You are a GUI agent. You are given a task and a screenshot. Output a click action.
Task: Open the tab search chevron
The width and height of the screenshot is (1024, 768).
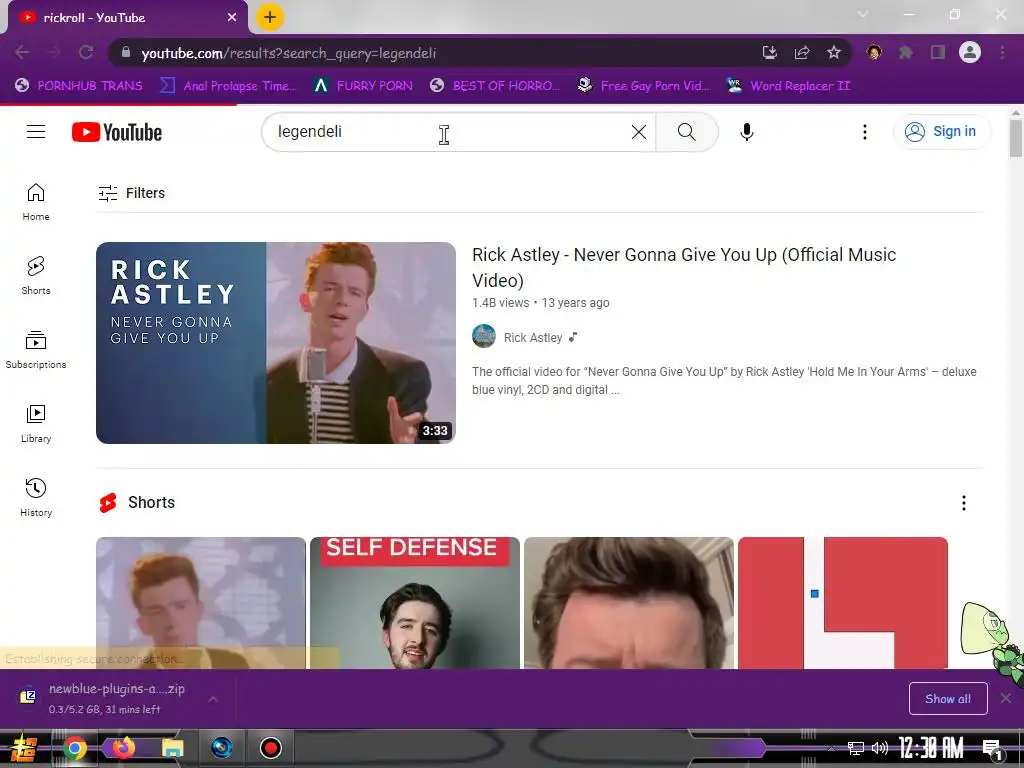pos(863,14)
